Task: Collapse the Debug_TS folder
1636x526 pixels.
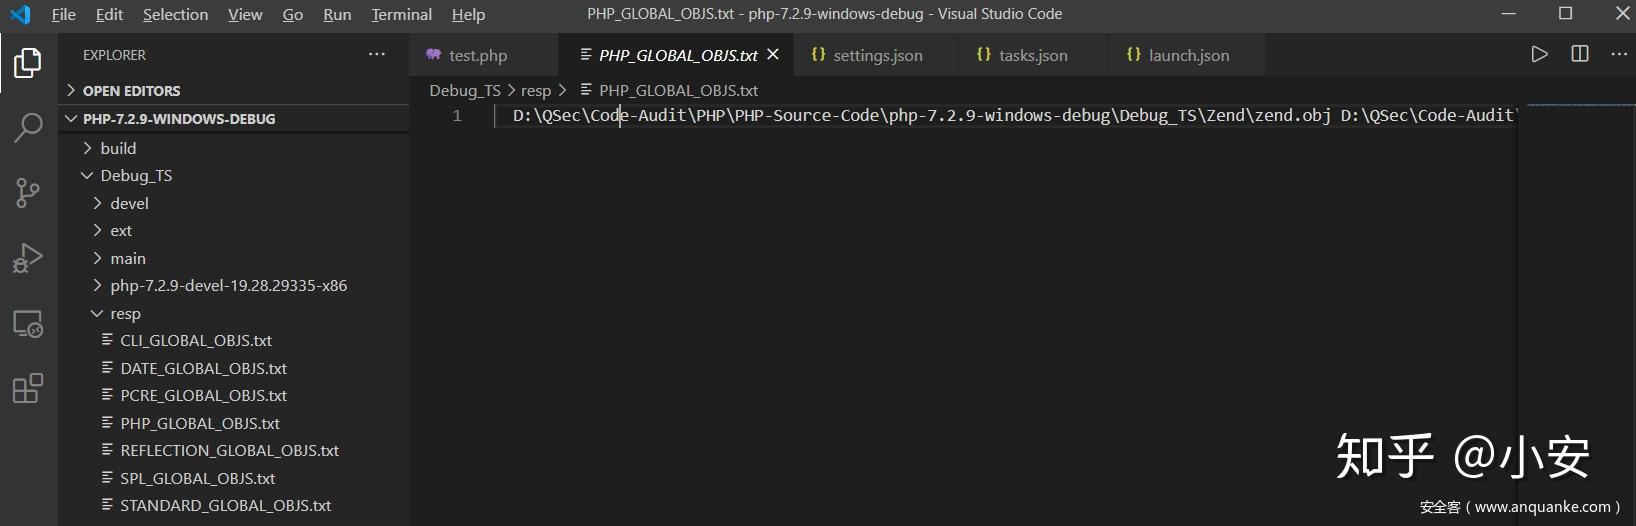Action: [x=136, y=176]
